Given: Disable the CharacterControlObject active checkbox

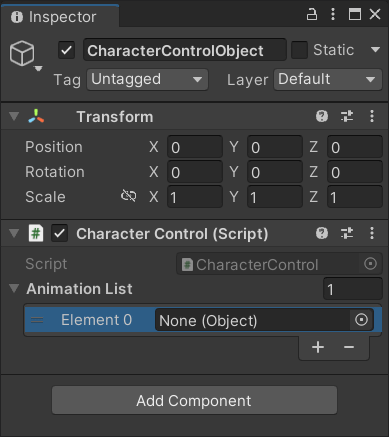Looking at the screenshot, I should click(x=67, y=50).
